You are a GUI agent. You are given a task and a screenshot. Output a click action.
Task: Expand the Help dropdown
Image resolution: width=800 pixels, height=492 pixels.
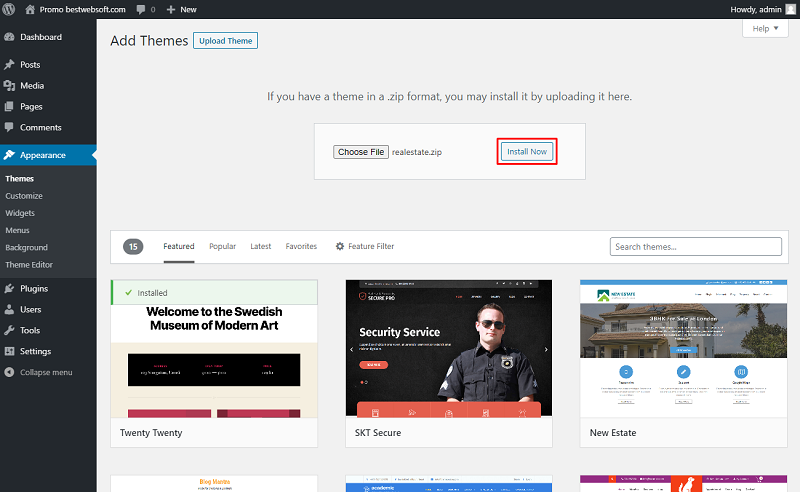coord(765,29)
